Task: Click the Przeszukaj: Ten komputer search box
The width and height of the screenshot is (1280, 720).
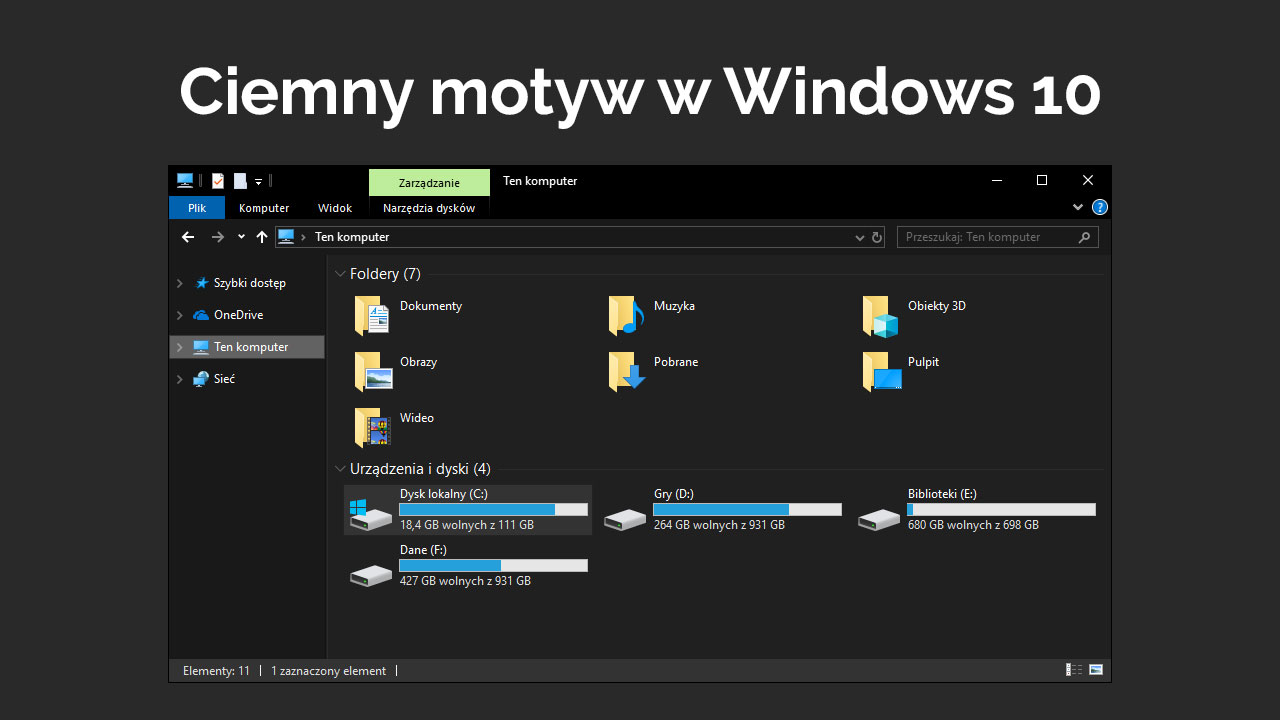Action: [x=998, y=237]
